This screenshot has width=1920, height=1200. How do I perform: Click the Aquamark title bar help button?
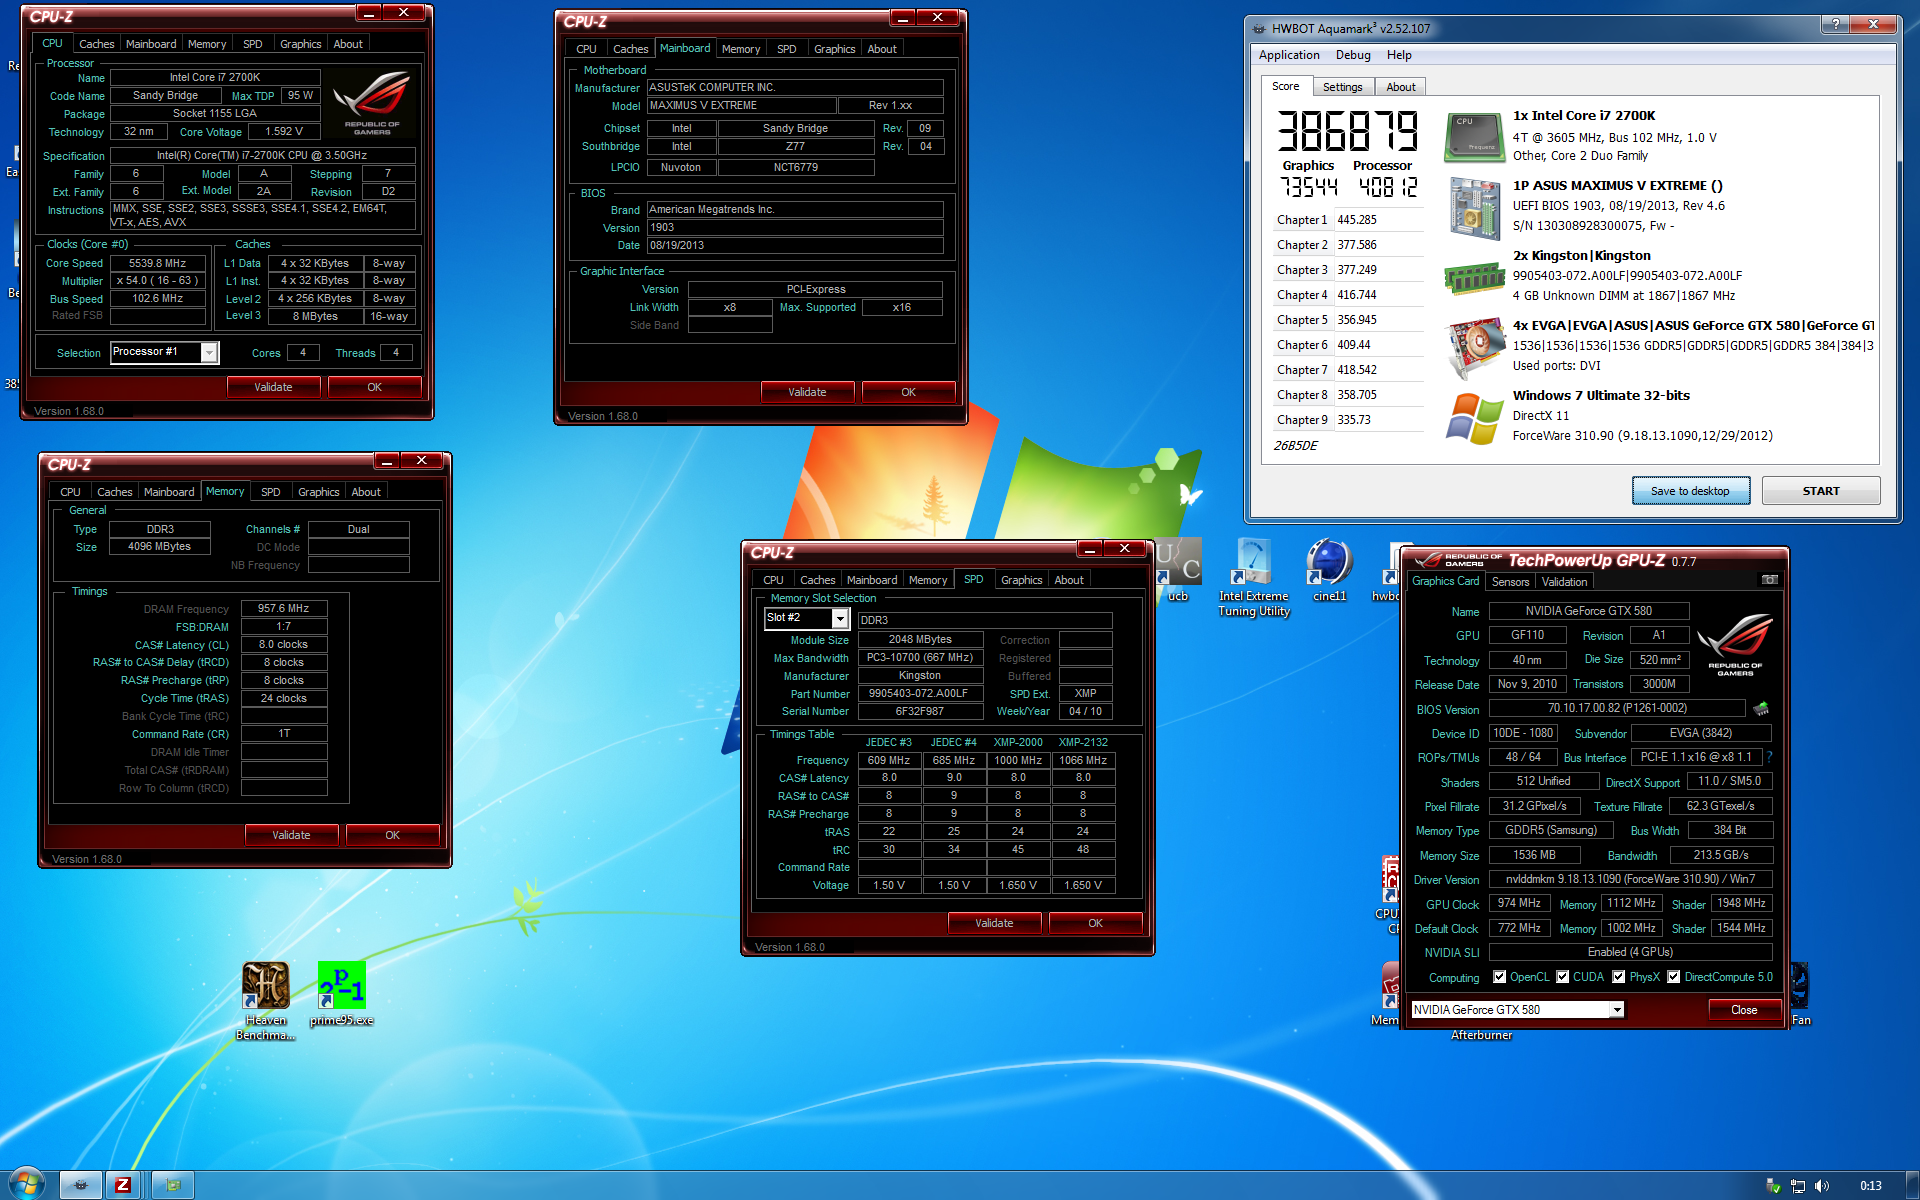point(1835,24)
